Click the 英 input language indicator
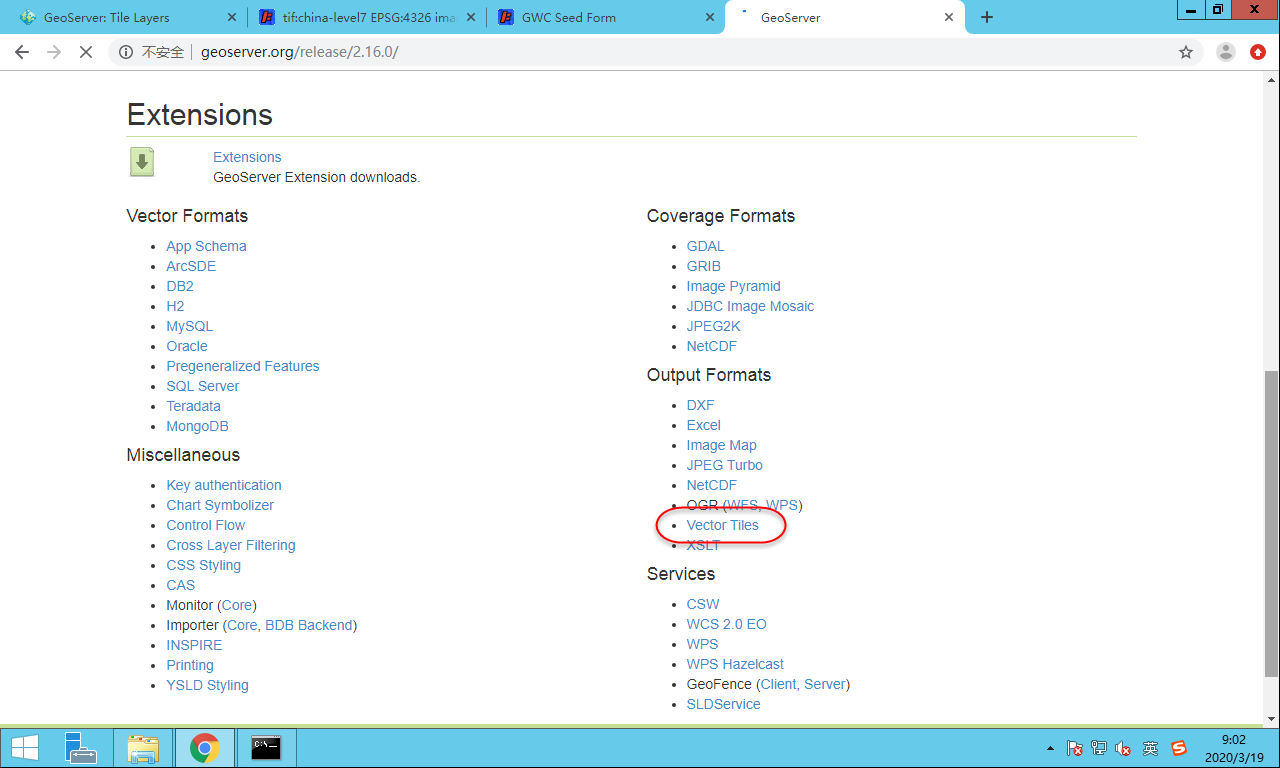Image resolution: width=1280 pixels, height=768 pixels. pos(1151,747)
